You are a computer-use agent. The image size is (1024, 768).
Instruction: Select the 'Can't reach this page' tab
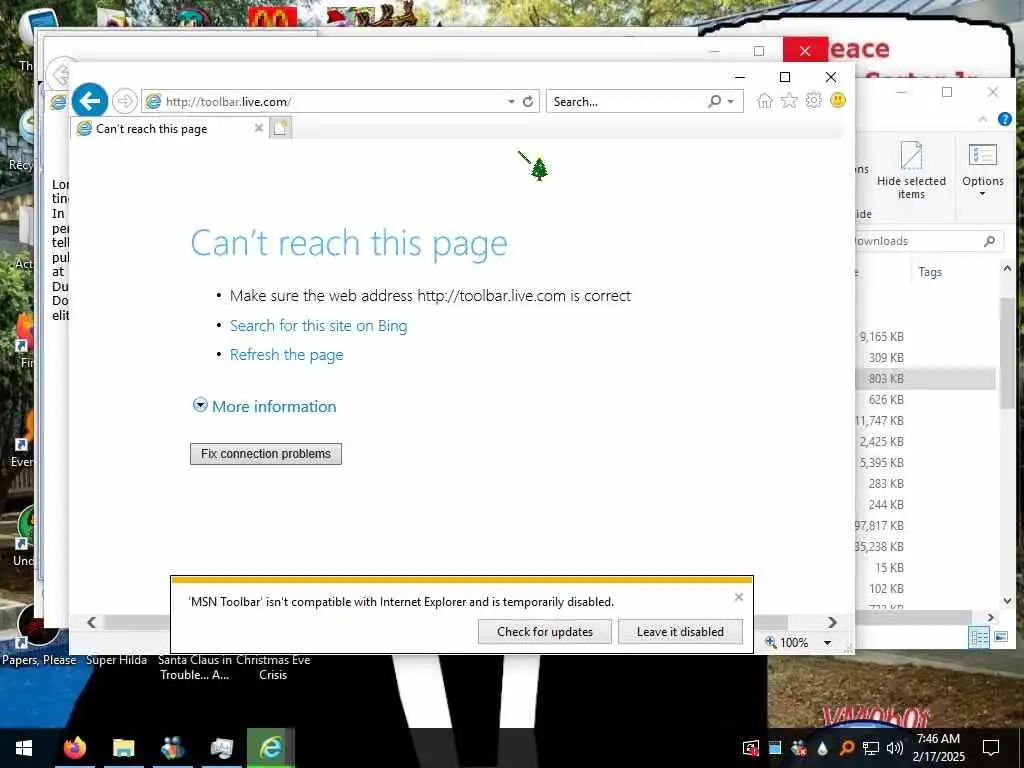(170, 129)
